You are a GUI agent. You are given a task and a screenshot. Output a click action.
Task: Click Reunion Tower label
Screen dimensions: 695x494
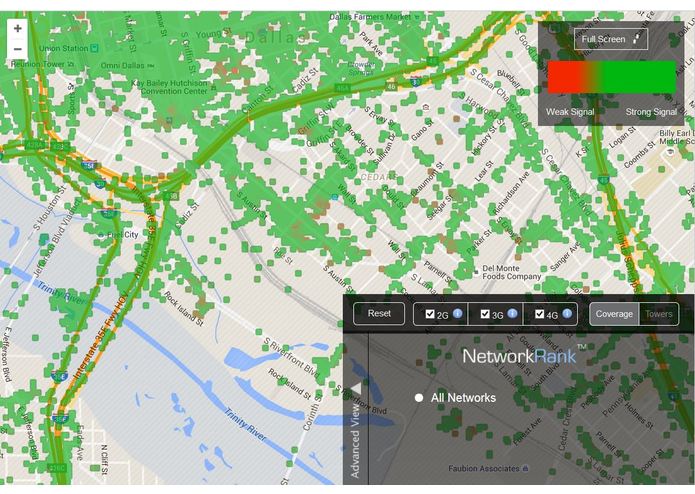[38, 64]
